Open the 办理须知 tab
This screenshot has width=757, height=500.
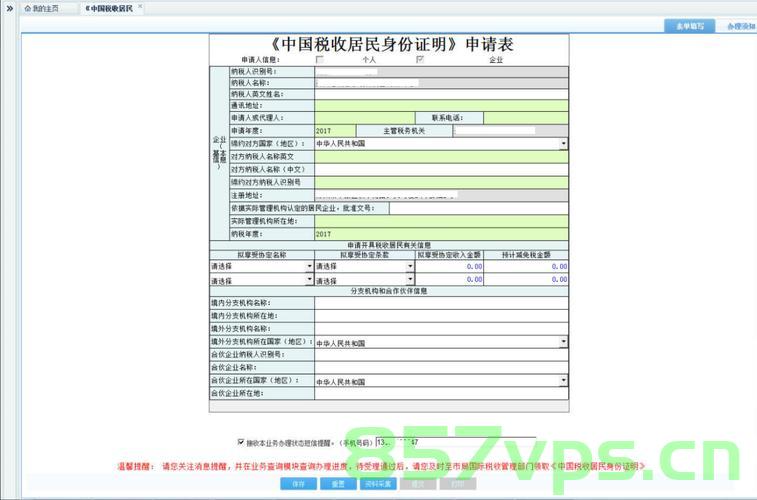click(740, 26)
